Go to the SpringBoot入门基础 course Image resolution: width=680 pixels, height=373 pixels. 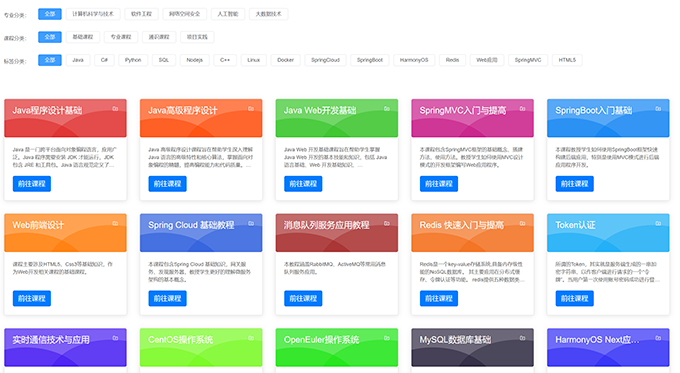(575, 184)
